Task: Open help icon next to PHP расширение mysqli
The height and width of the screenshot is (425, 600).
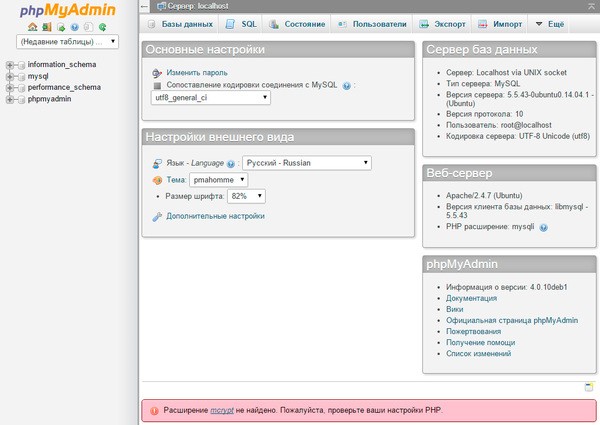Action: pos(543,228)
